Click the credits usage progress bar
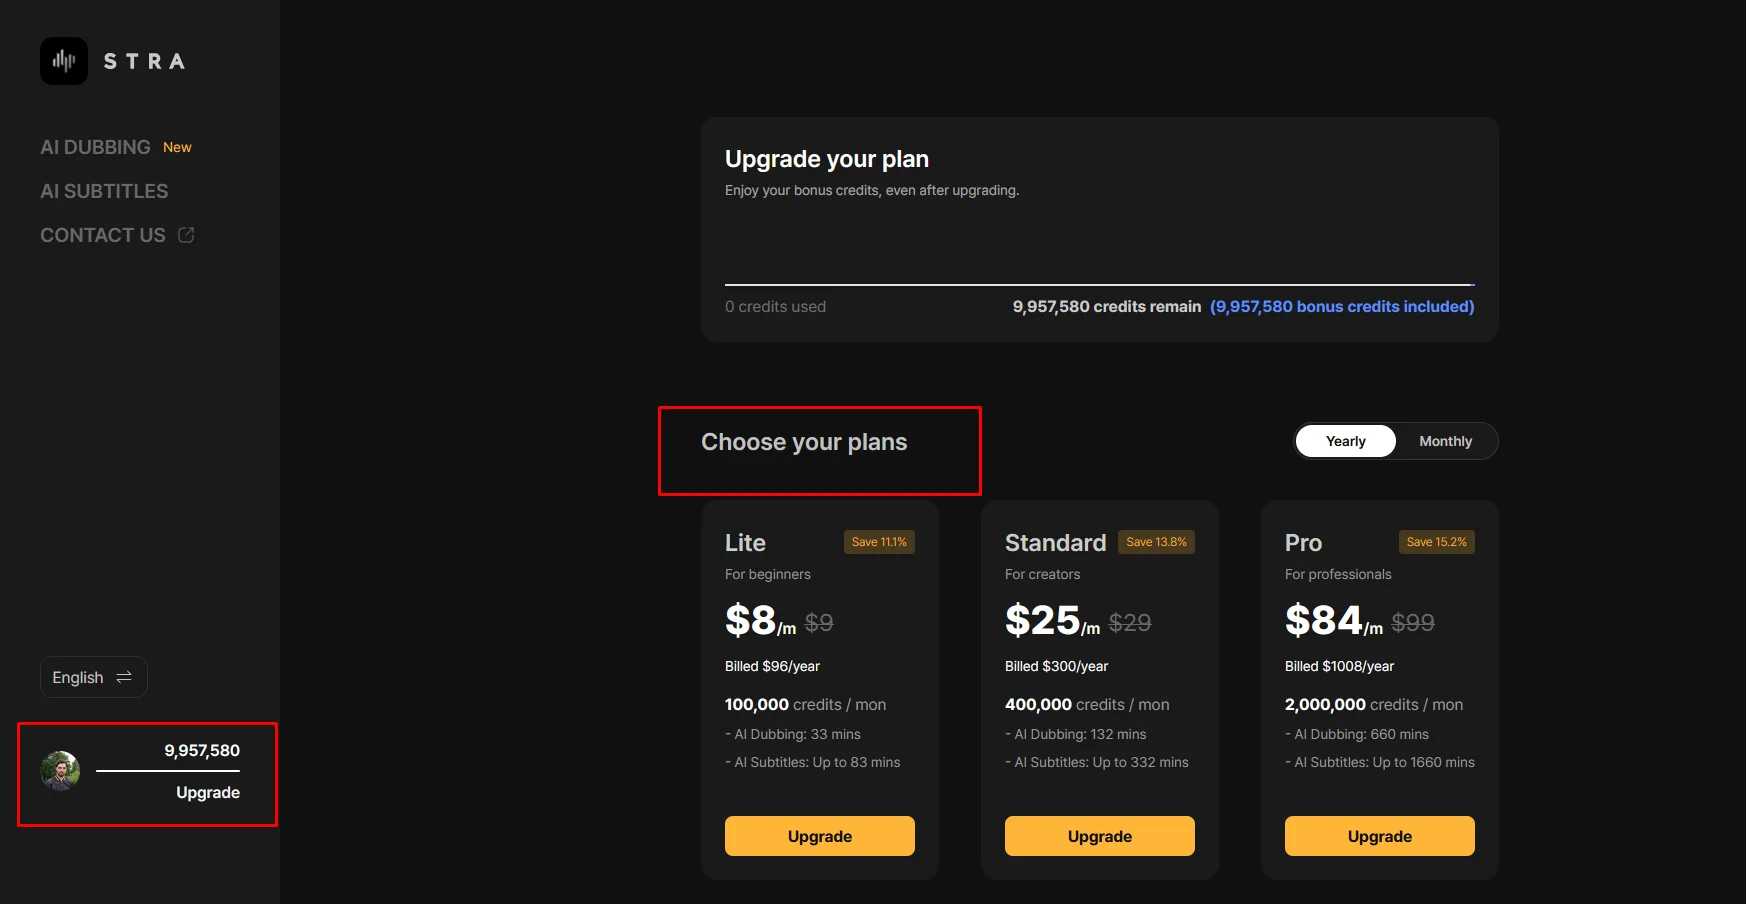The width and height of the screenshot is (1746, 904). coord(1099,285)
